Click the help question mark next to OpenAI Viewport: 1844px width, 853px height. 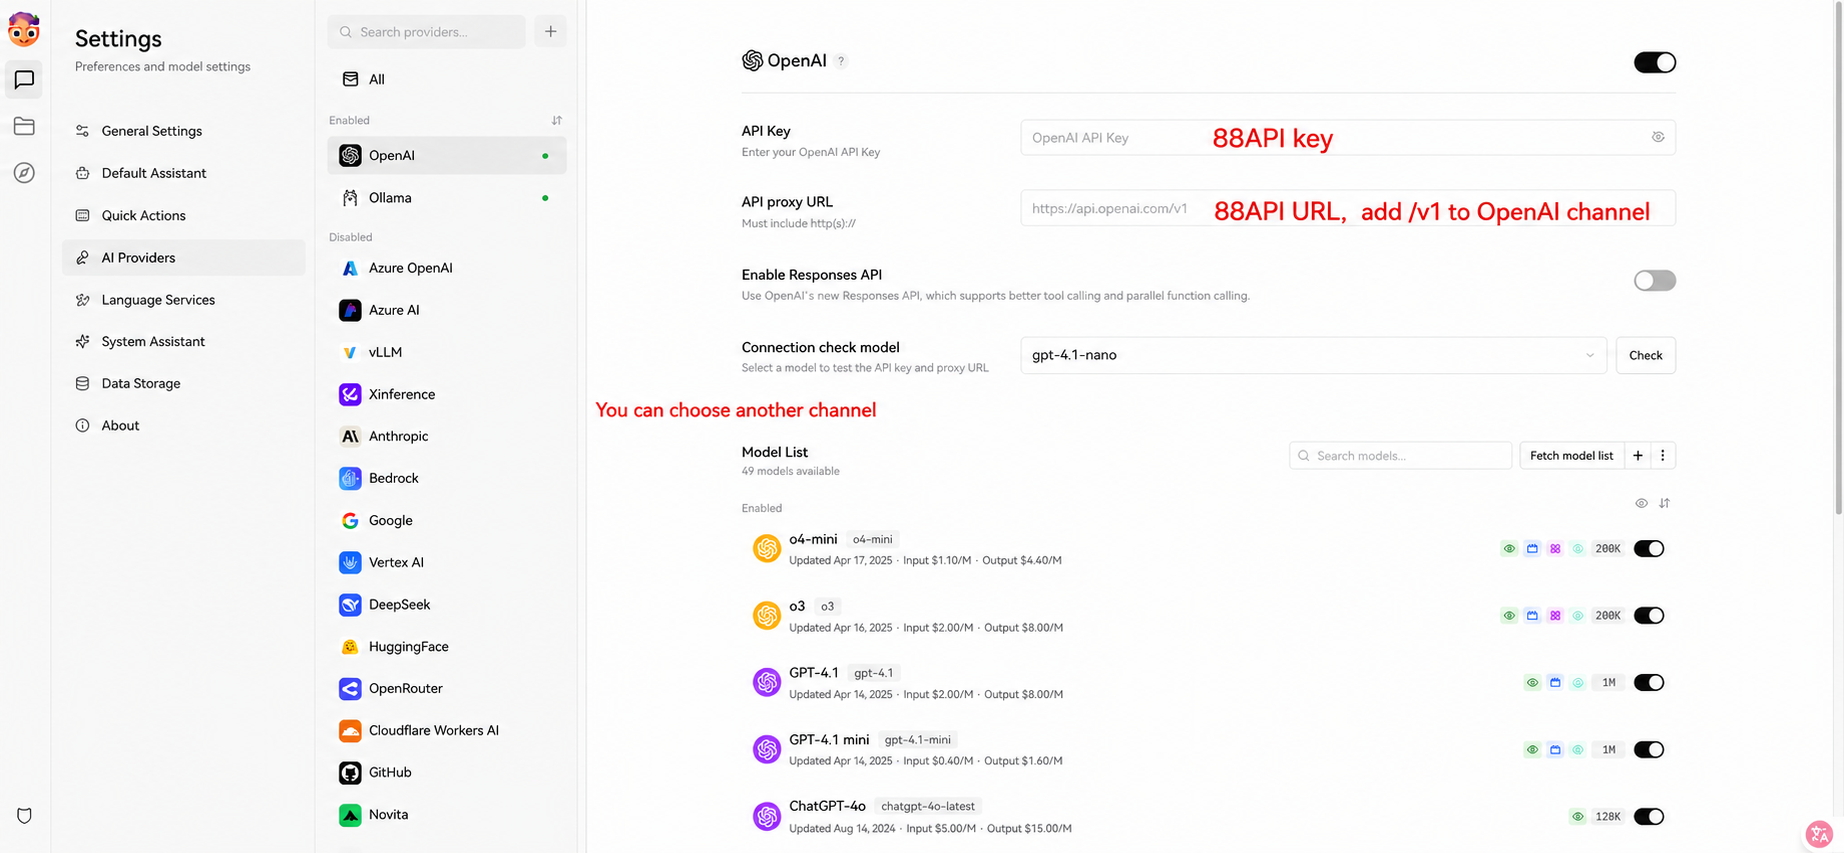coord(841,61)
